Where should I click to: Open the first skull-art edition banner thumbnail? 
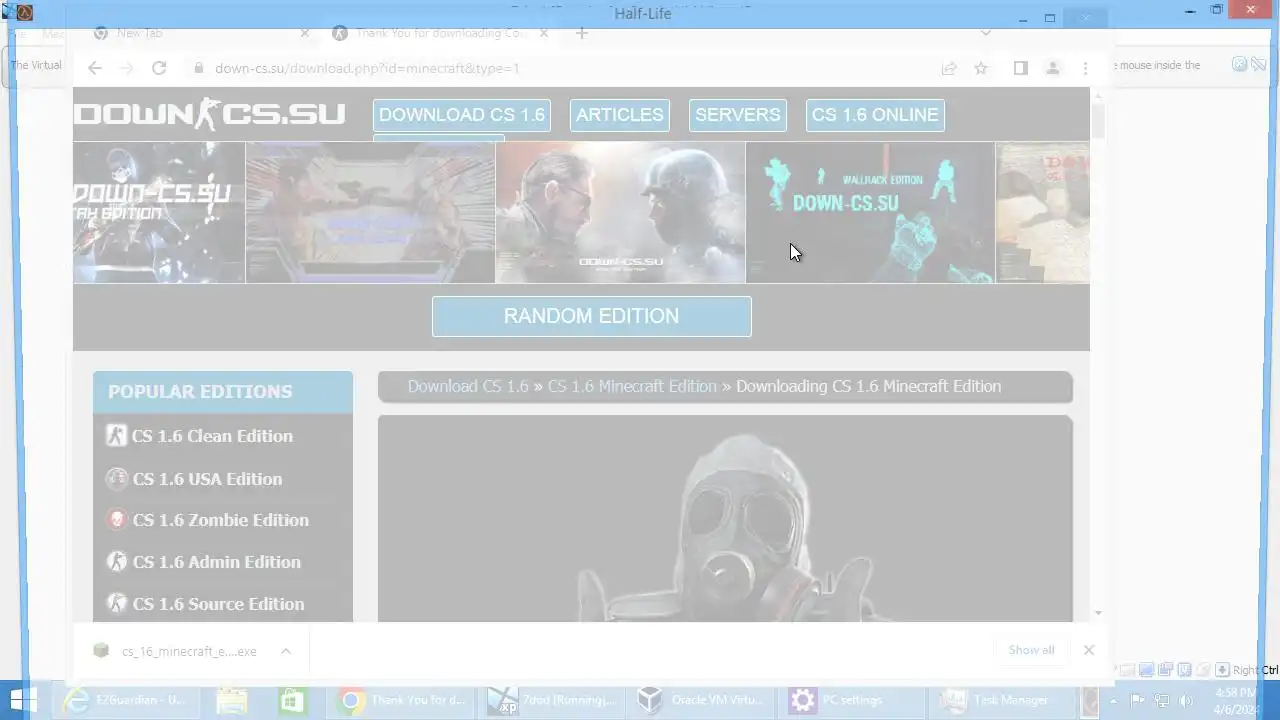coord(158,212)
